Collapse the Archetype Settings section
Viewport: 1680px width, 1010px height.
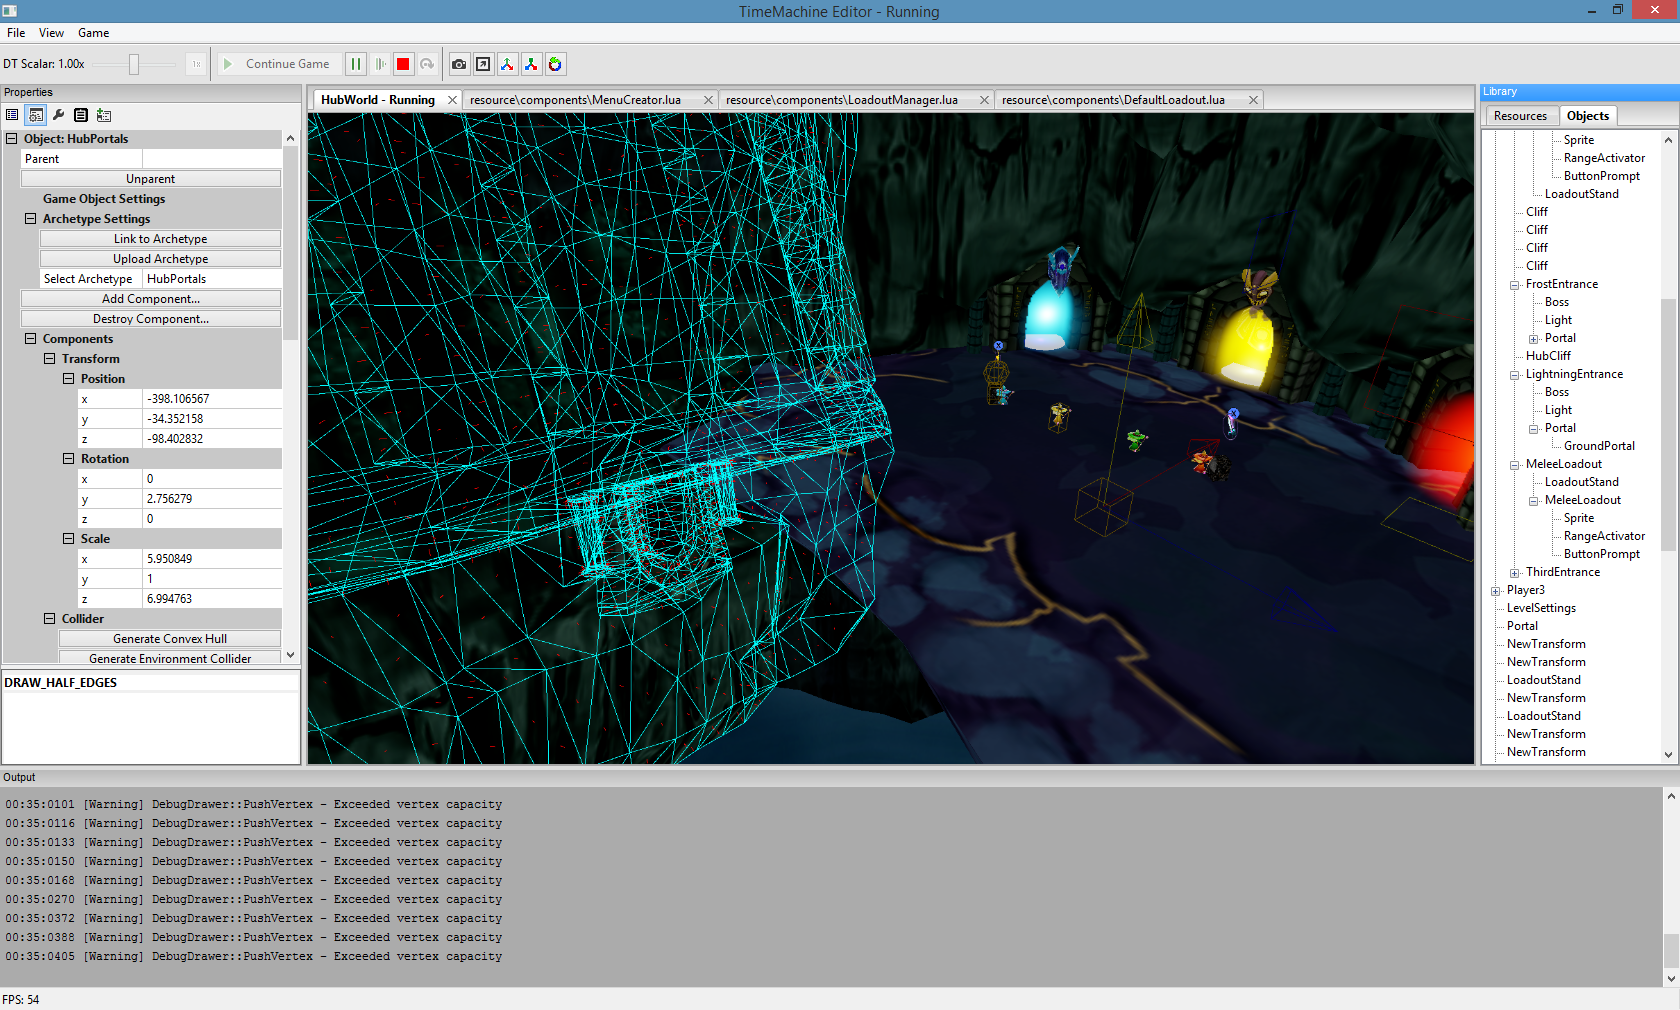pos(30,219)
